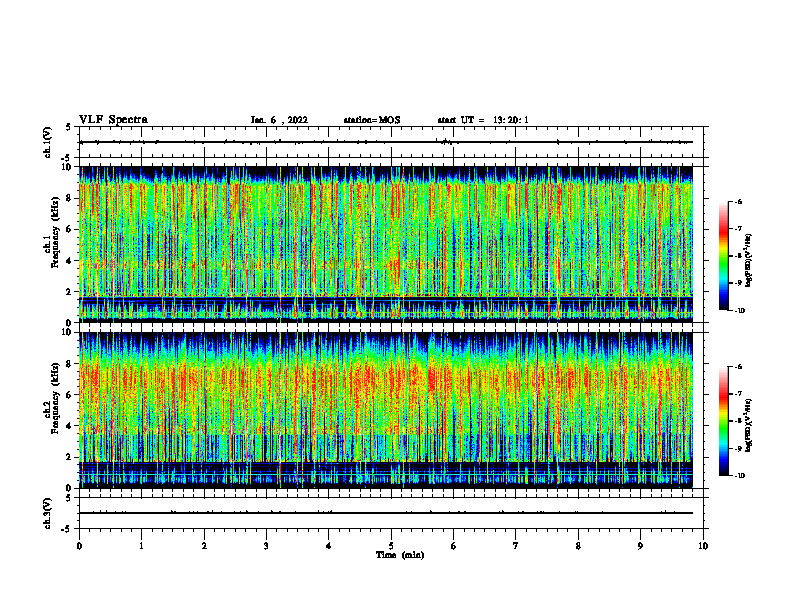Click the ch.2 color bar log(PSD) label
Screen dimensions: 792x612
(748, 425)
